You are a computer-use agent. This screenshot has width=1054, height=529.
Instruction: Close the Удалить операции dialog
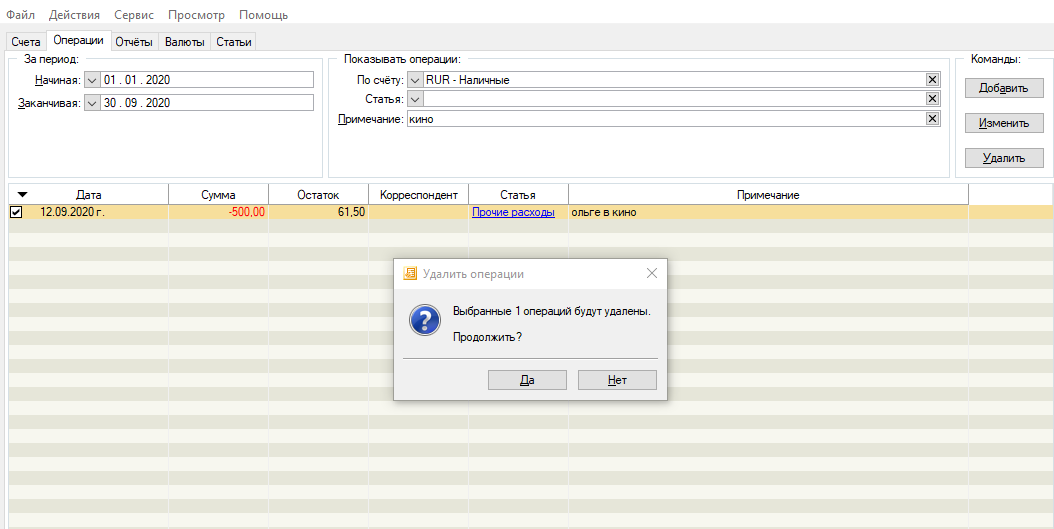click(x=652, y=273)
